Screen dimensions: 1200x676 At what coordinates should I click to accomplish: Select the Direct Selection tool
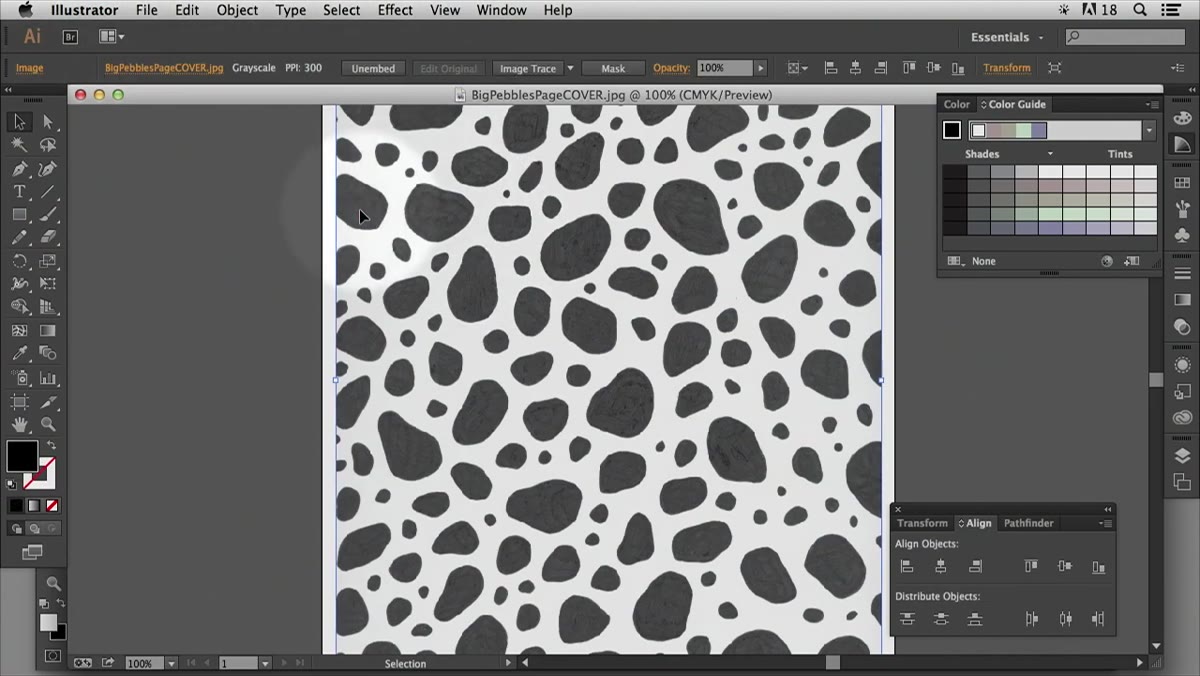pos(47,122)
